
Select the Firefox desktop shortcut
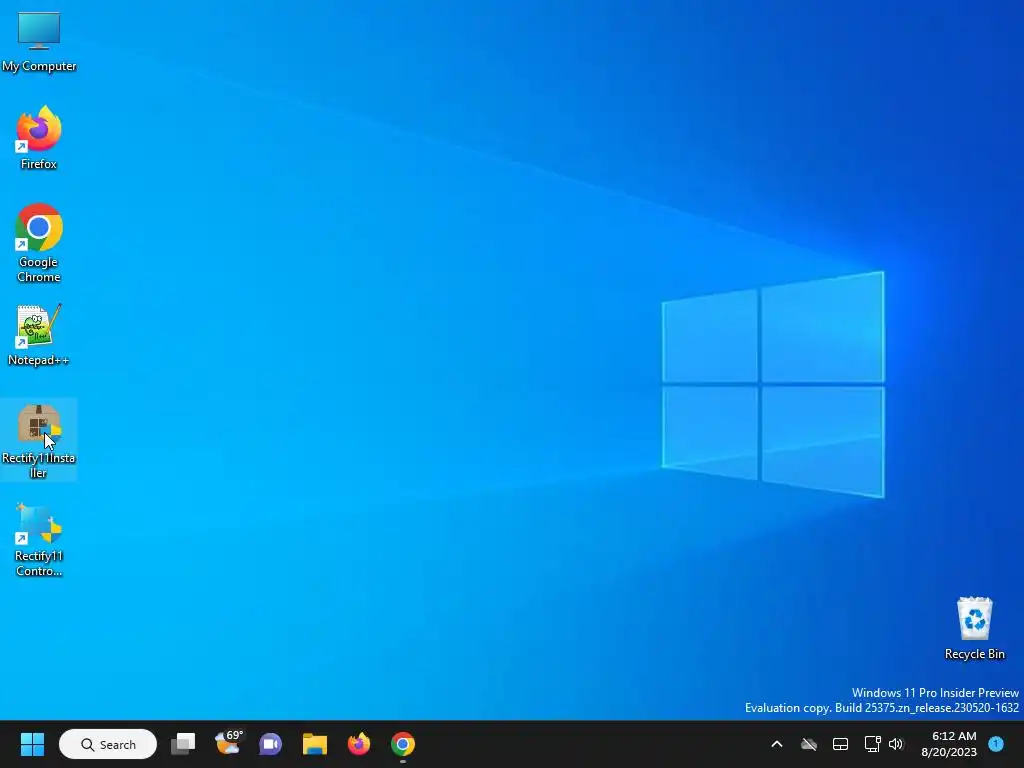tap(39, 138)
